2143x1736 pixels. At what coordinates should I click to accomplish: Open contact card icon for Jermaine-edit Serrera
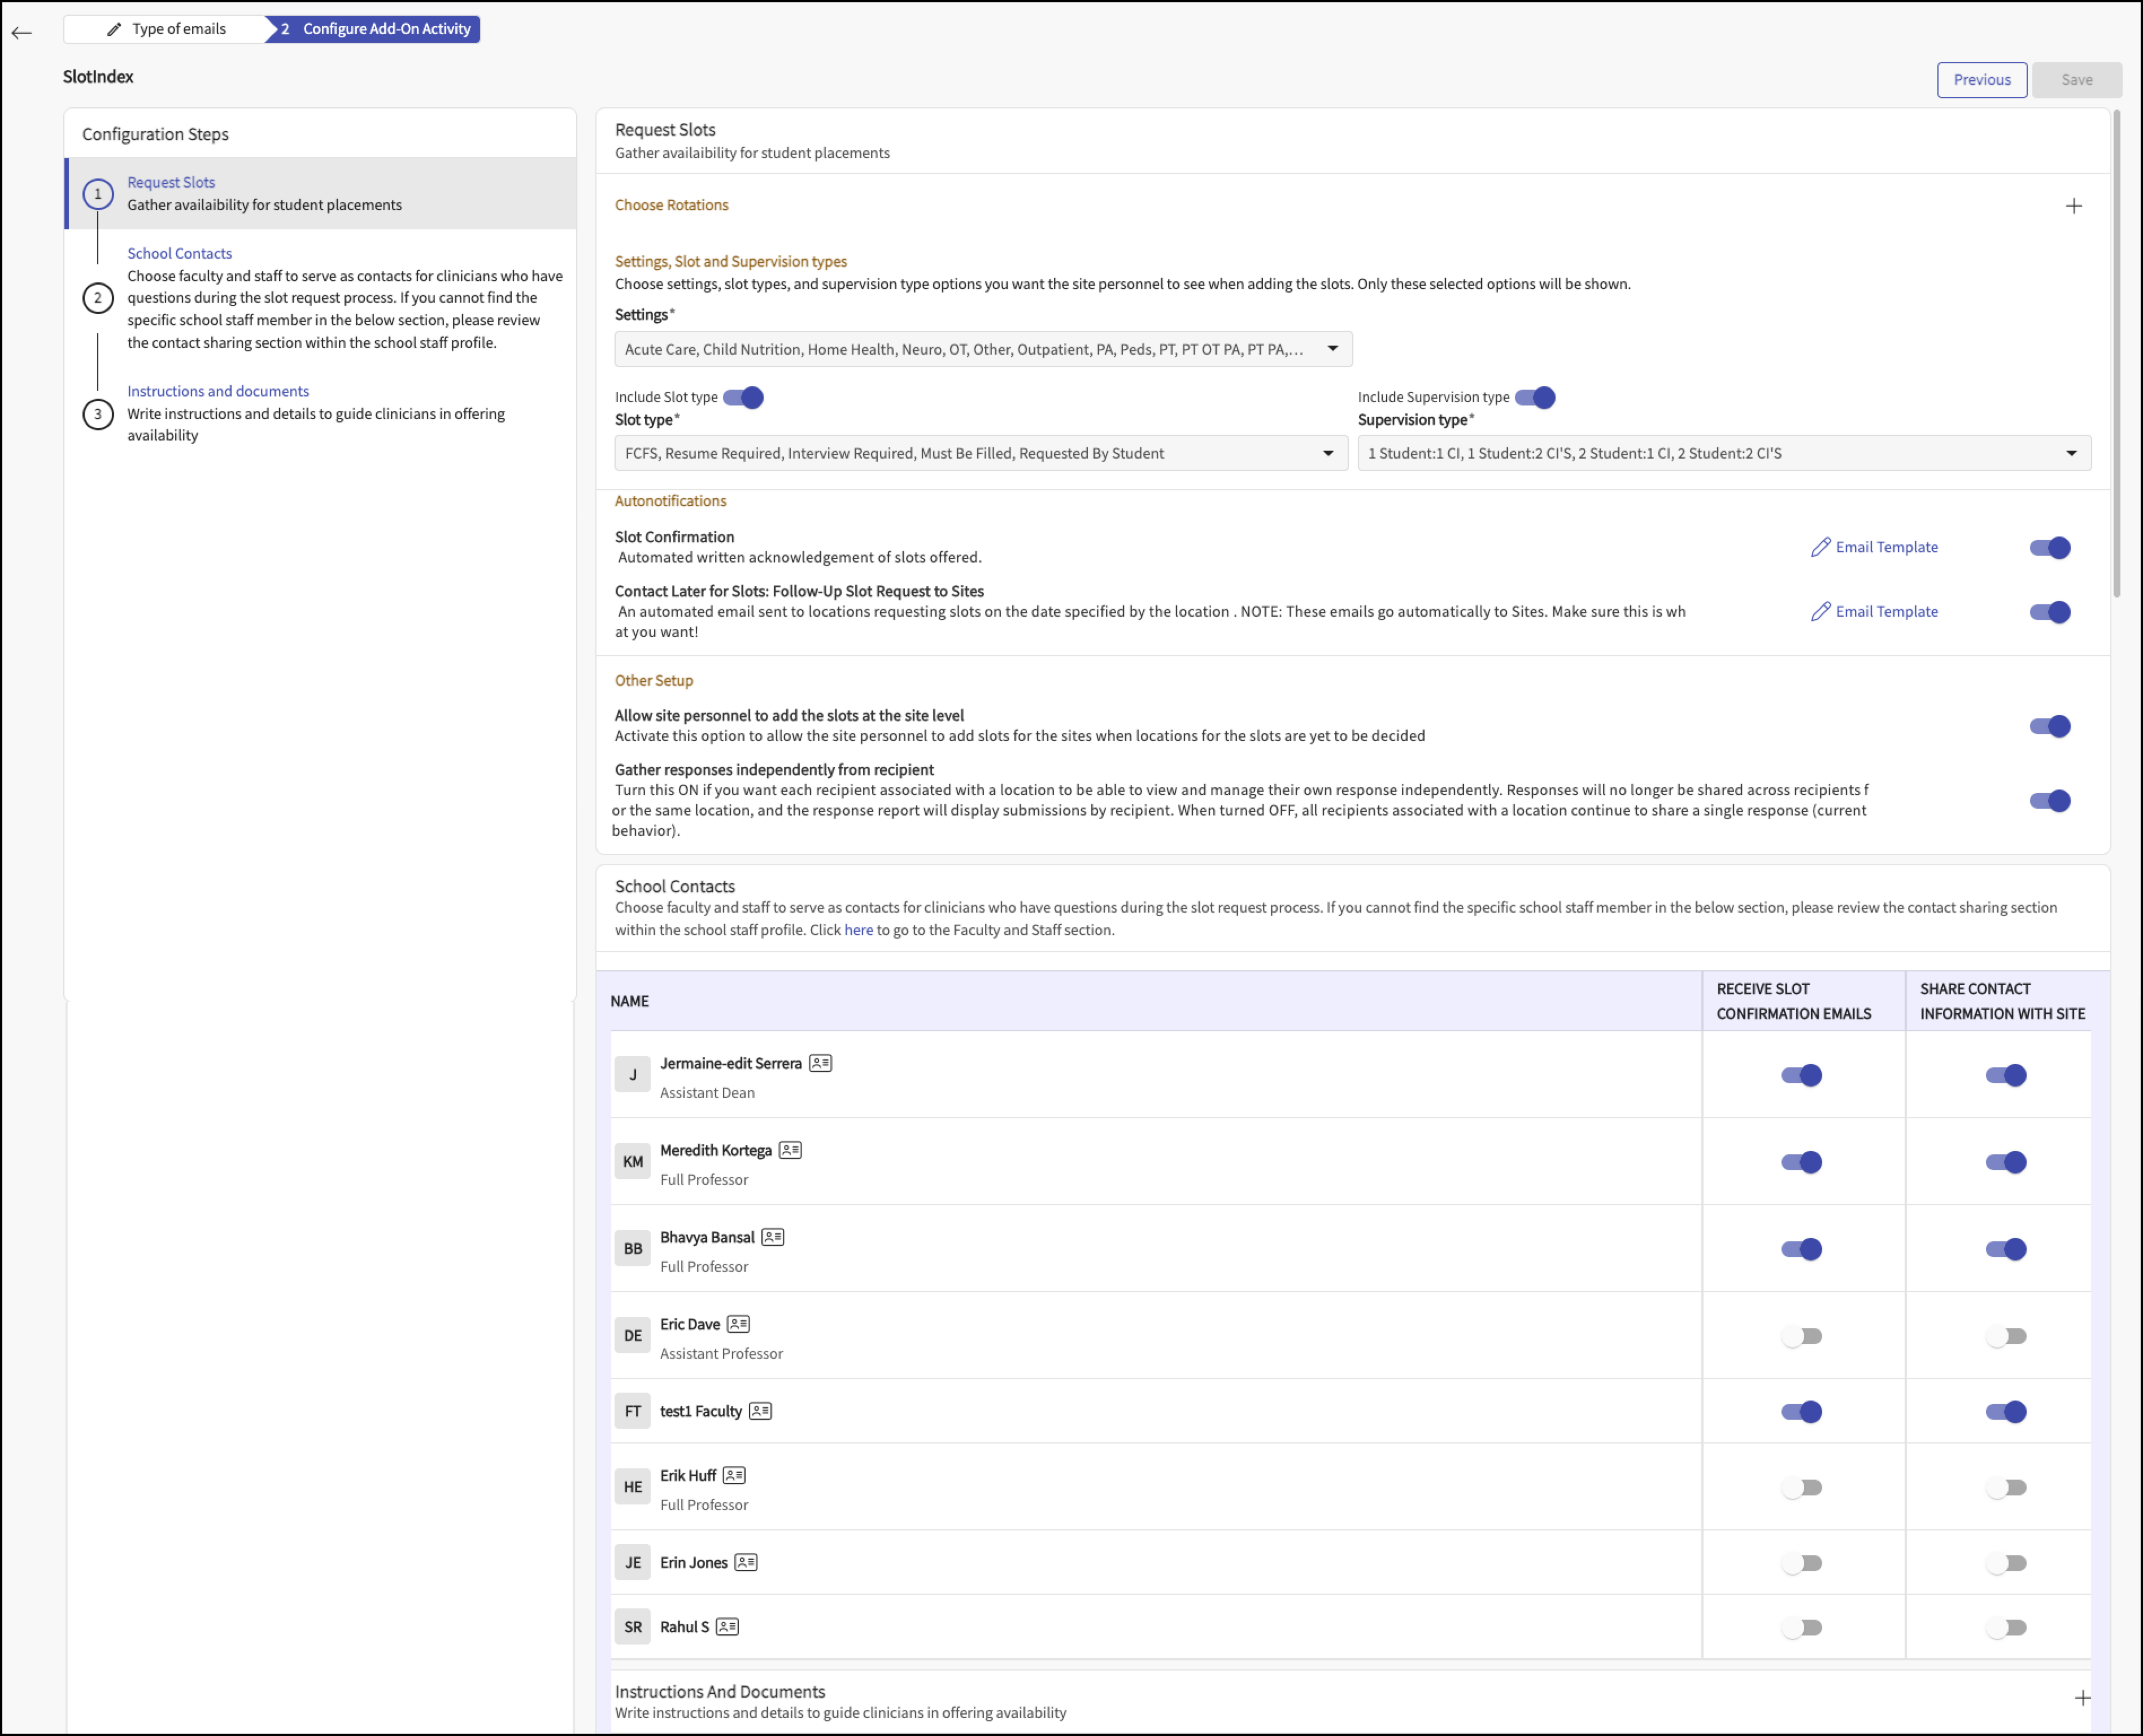820,1063
